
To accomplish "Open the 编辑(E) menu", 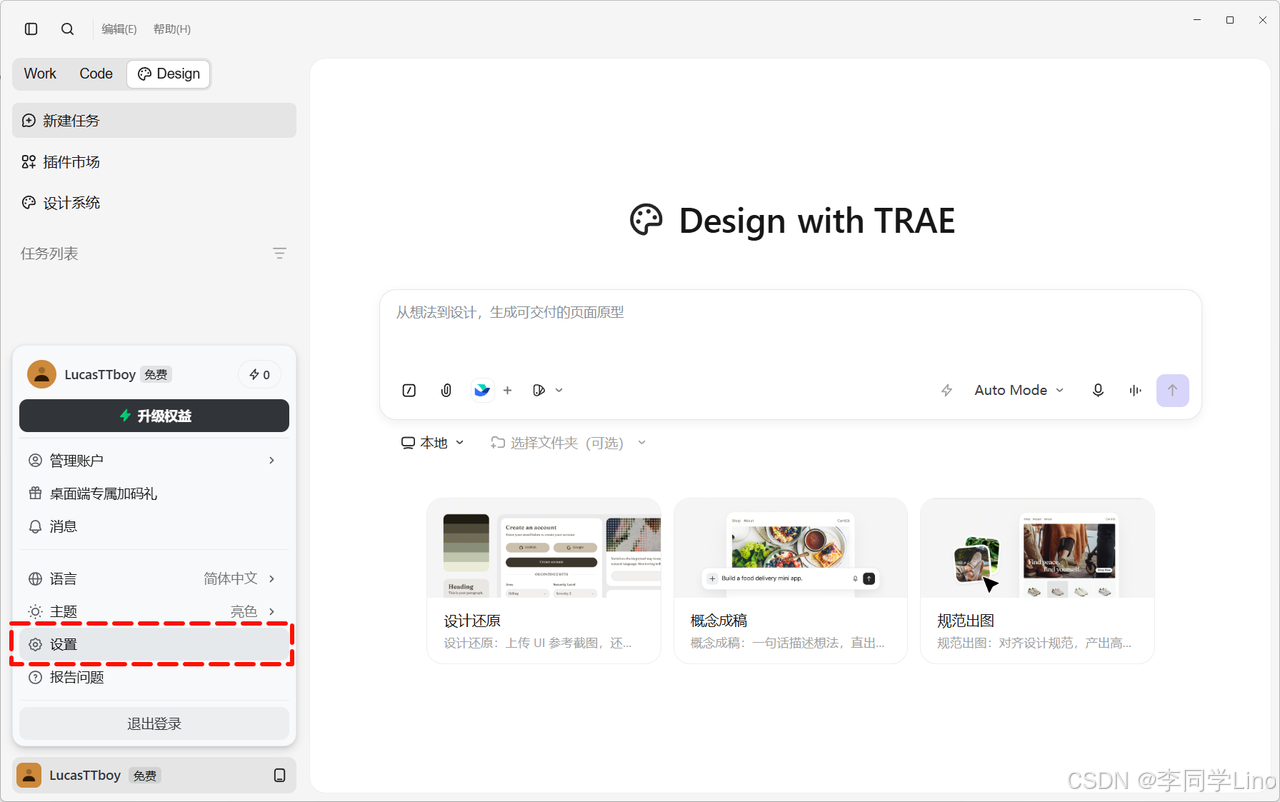I will [x=119, y=29].
